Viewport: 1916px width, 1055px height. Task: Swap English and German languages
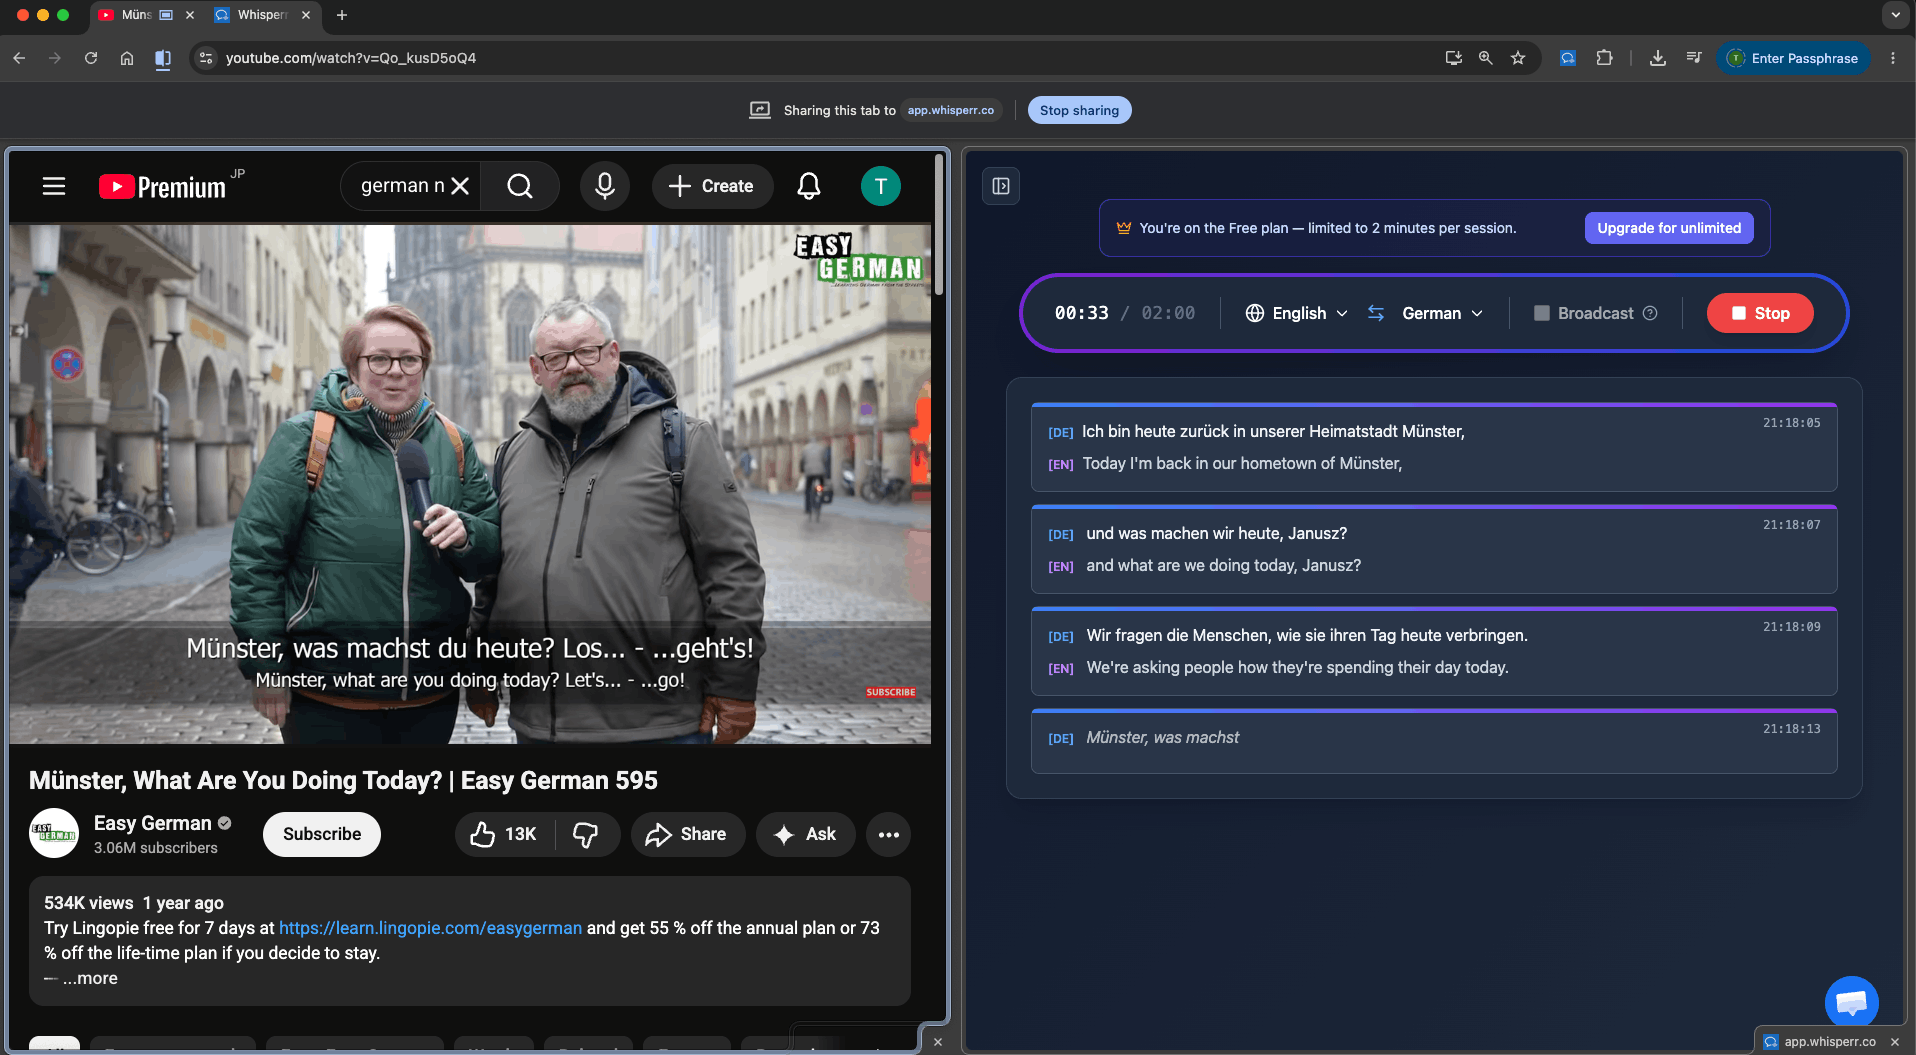point(1376,313)
